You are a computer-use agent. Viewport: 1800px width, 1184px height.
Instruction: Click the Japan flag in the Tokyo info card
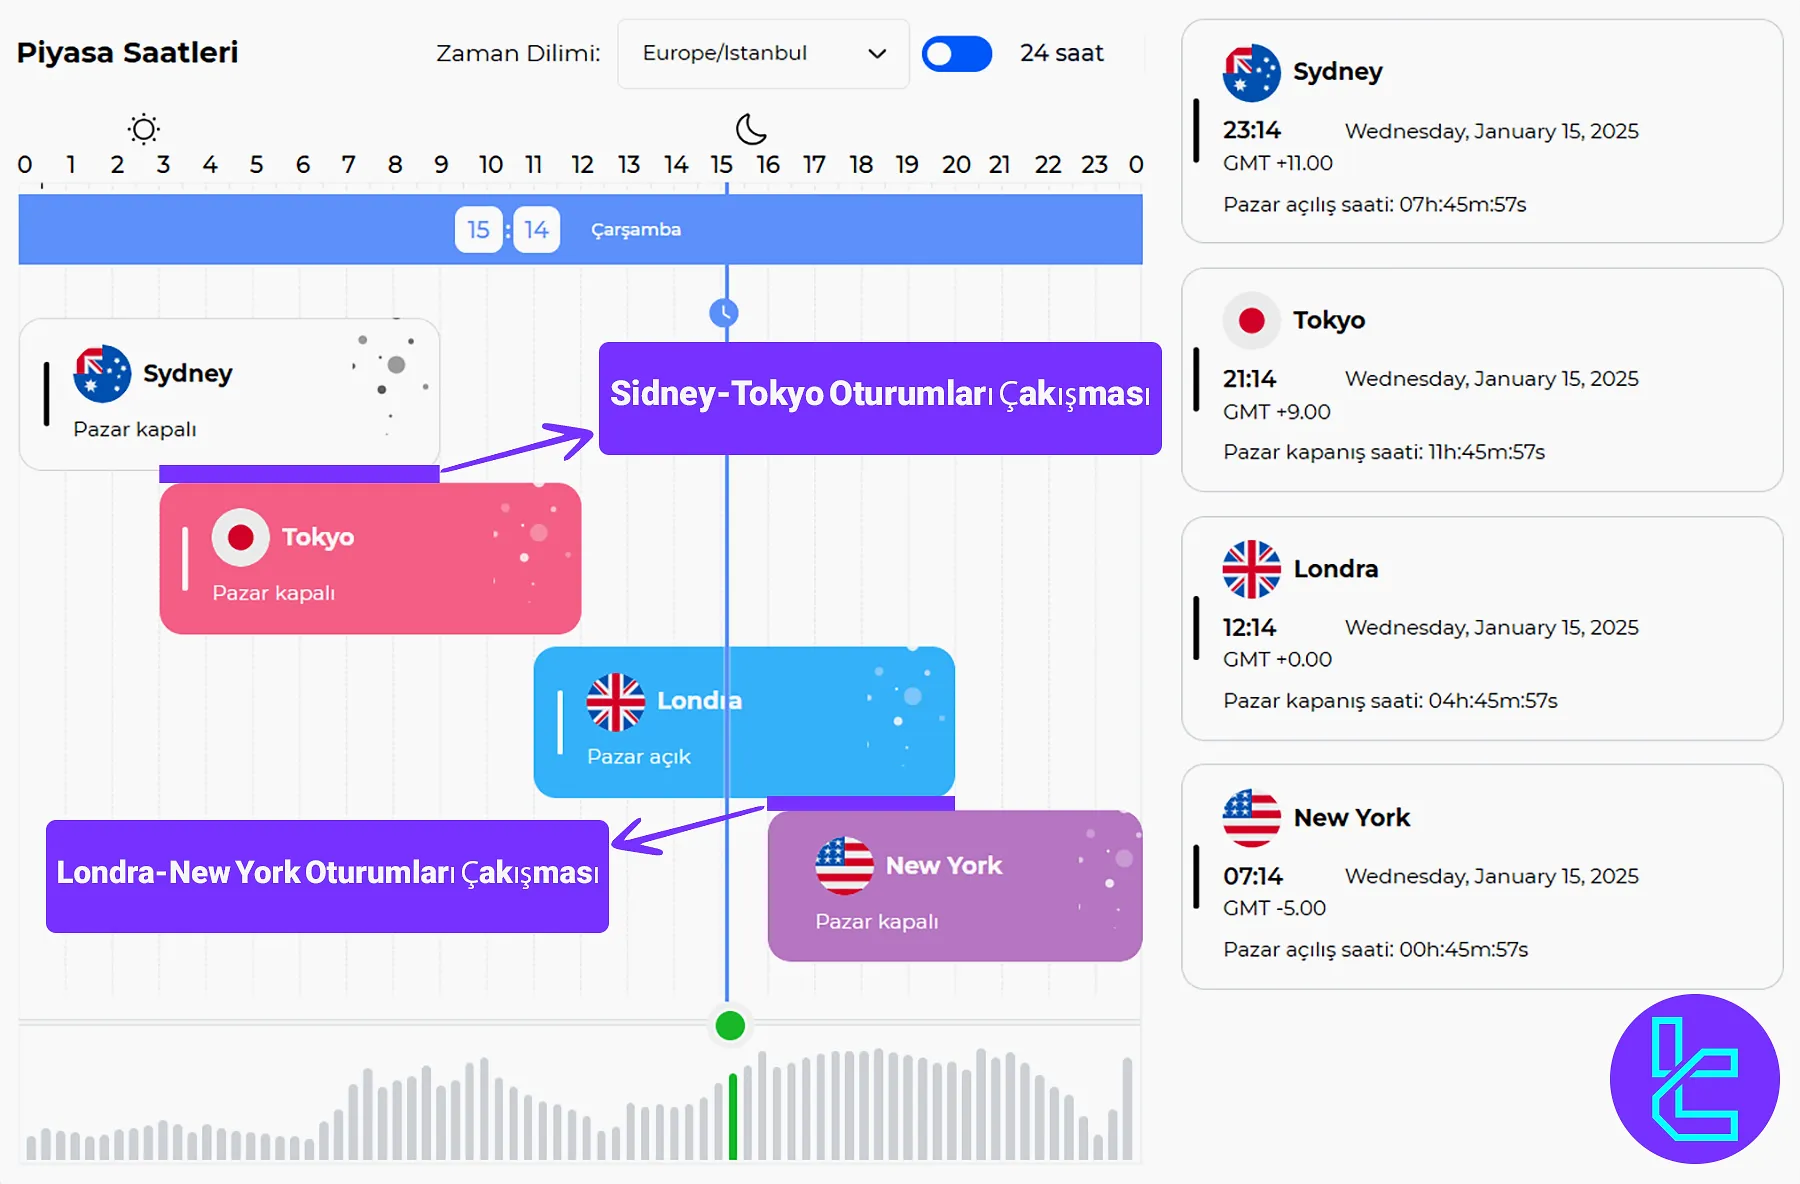[x=1251, y=321]
